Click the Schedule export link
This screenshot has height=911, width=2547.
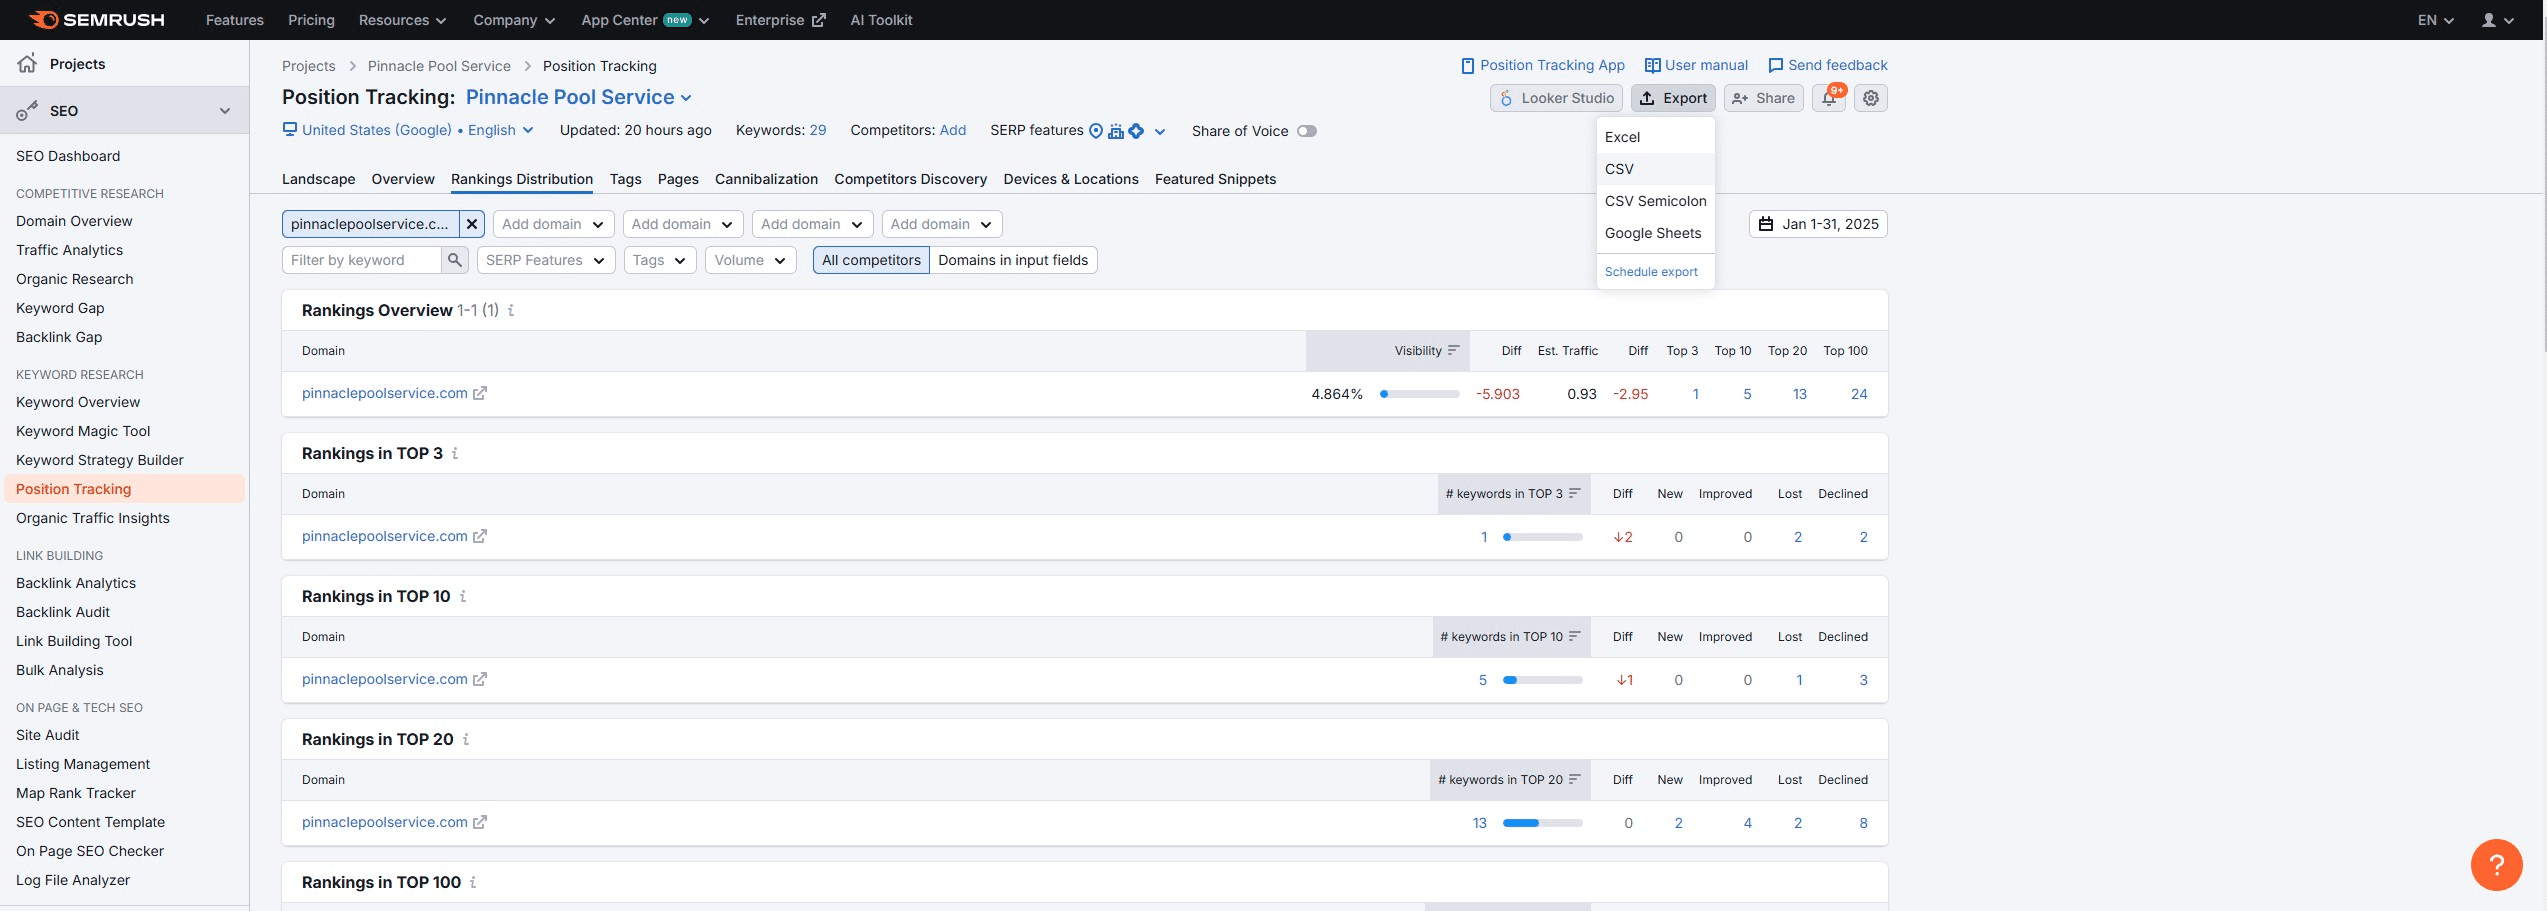pos(1651,272)
